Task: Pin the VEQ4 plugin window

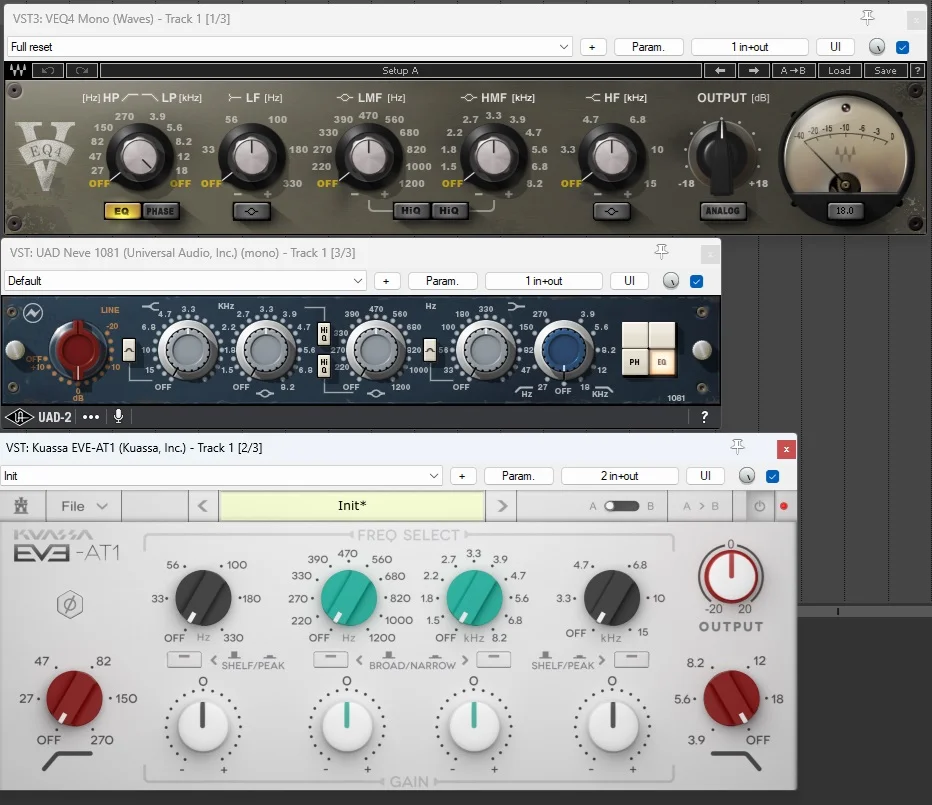Action: [x=867, y=18]
